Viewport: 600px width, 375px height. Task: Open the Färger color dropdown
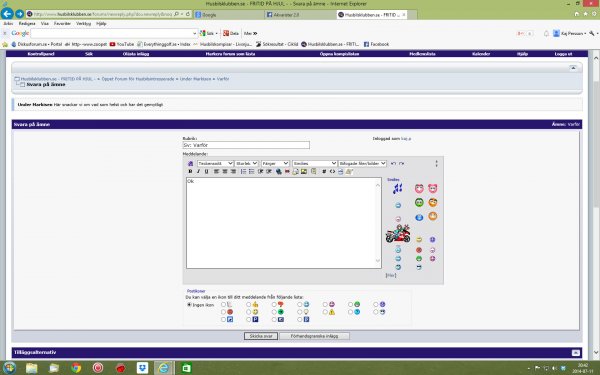click(275, 163)
